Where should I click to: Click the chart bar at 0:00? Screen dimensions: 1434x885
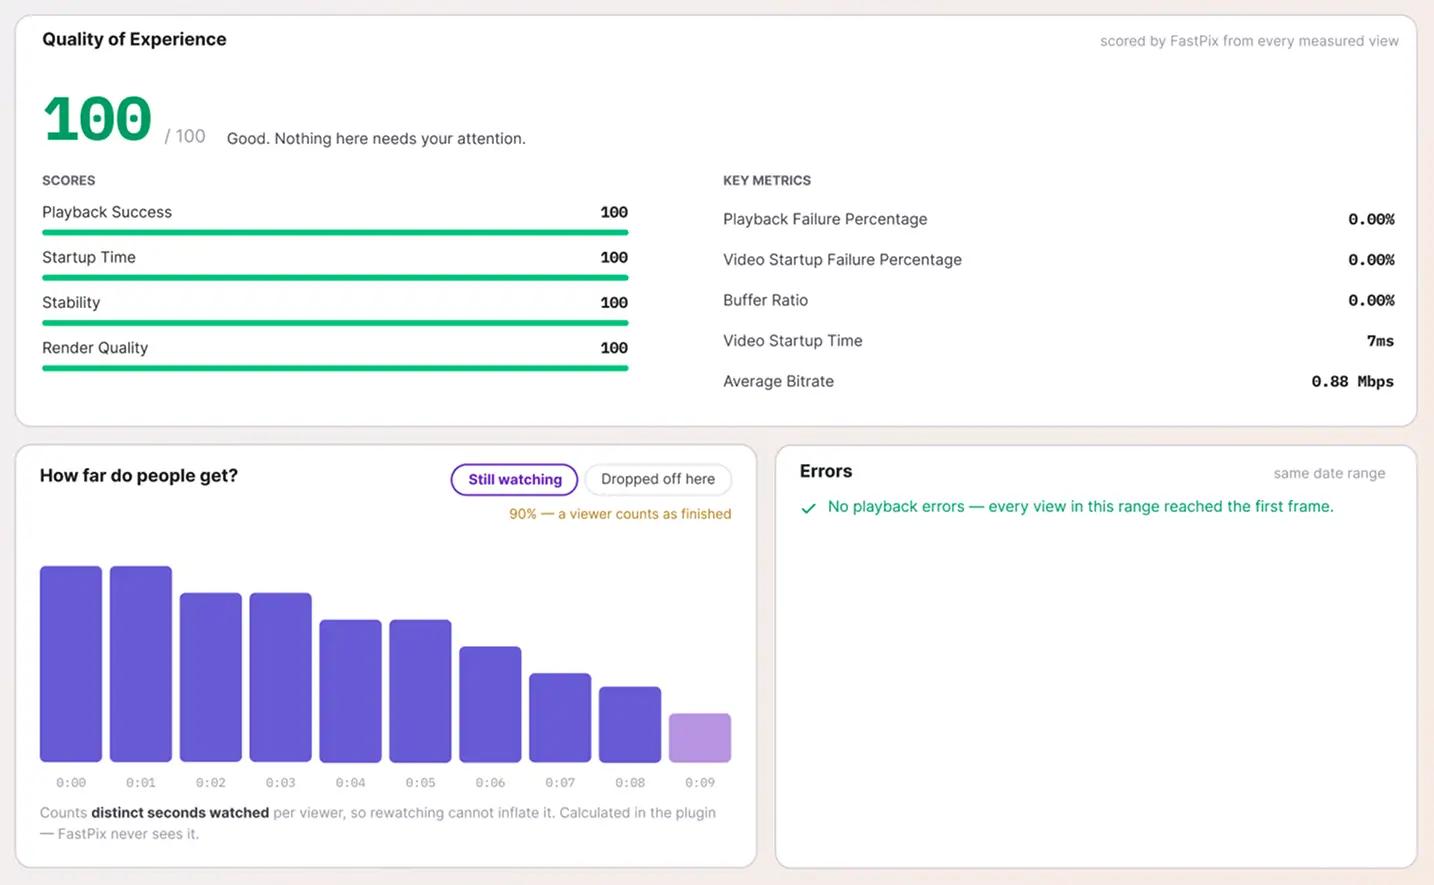(x=71, y=664)
